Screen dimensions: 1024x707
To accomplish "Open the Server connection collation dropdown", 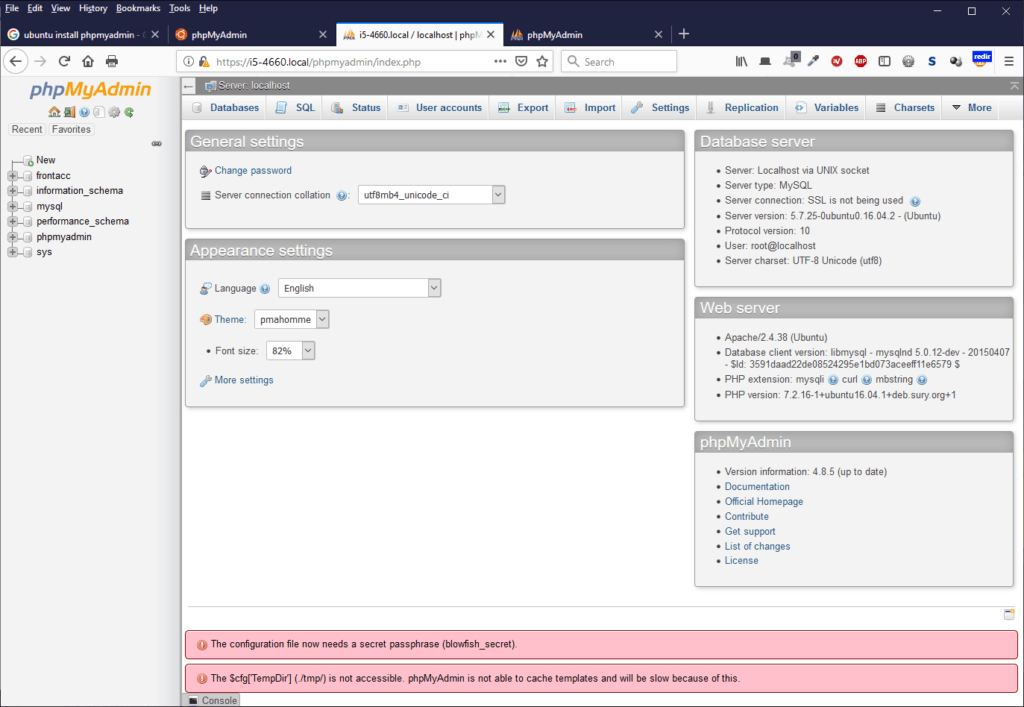I will tap(431, 195).
